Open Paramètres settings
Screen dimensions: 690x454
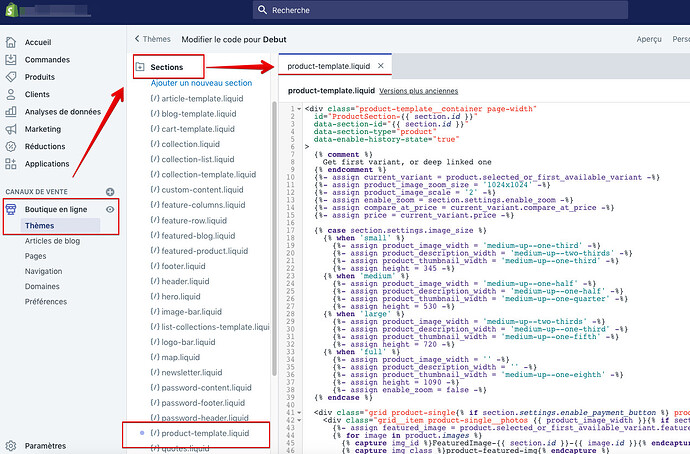(x=45, y=446)
